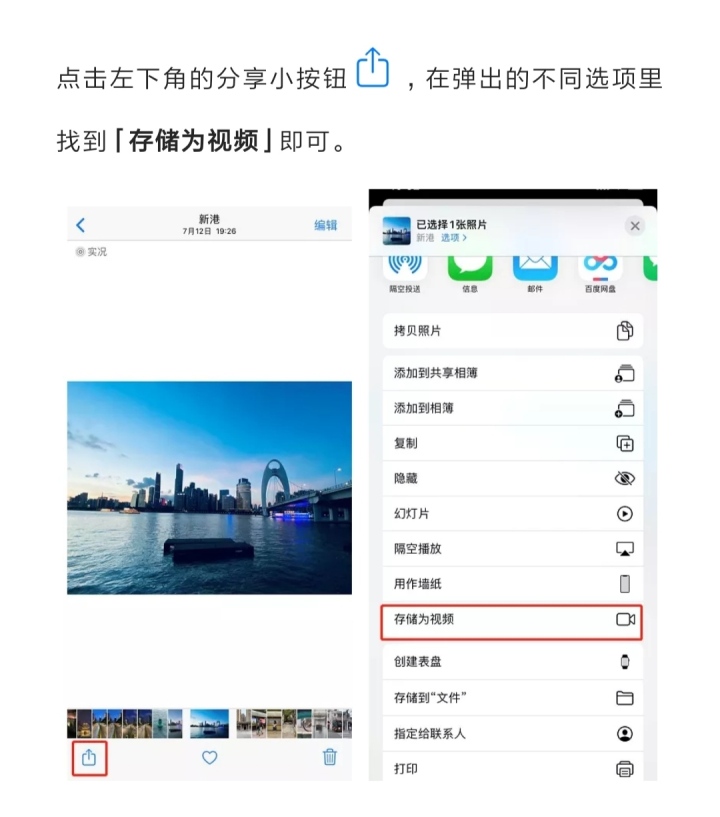Tap the trash delete icon
The width and height of the screenshot is (720, 817).
(330, 757)
